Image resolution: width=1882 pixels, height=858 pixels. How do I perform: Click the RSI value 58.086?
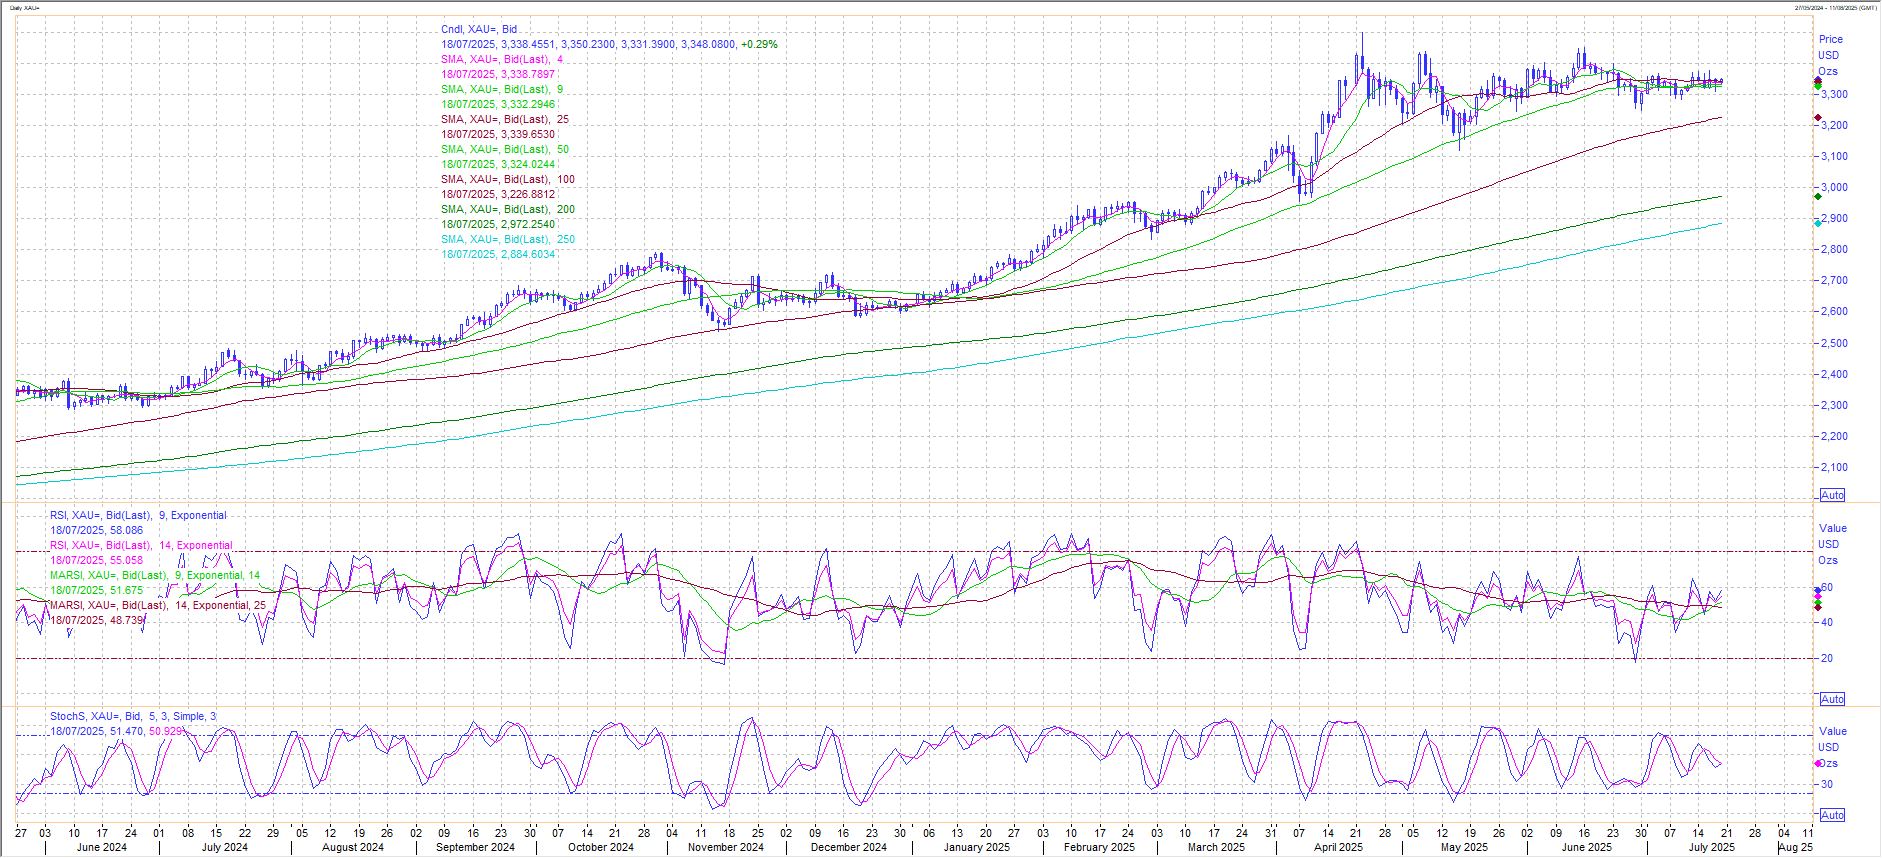tap(126, 530)
